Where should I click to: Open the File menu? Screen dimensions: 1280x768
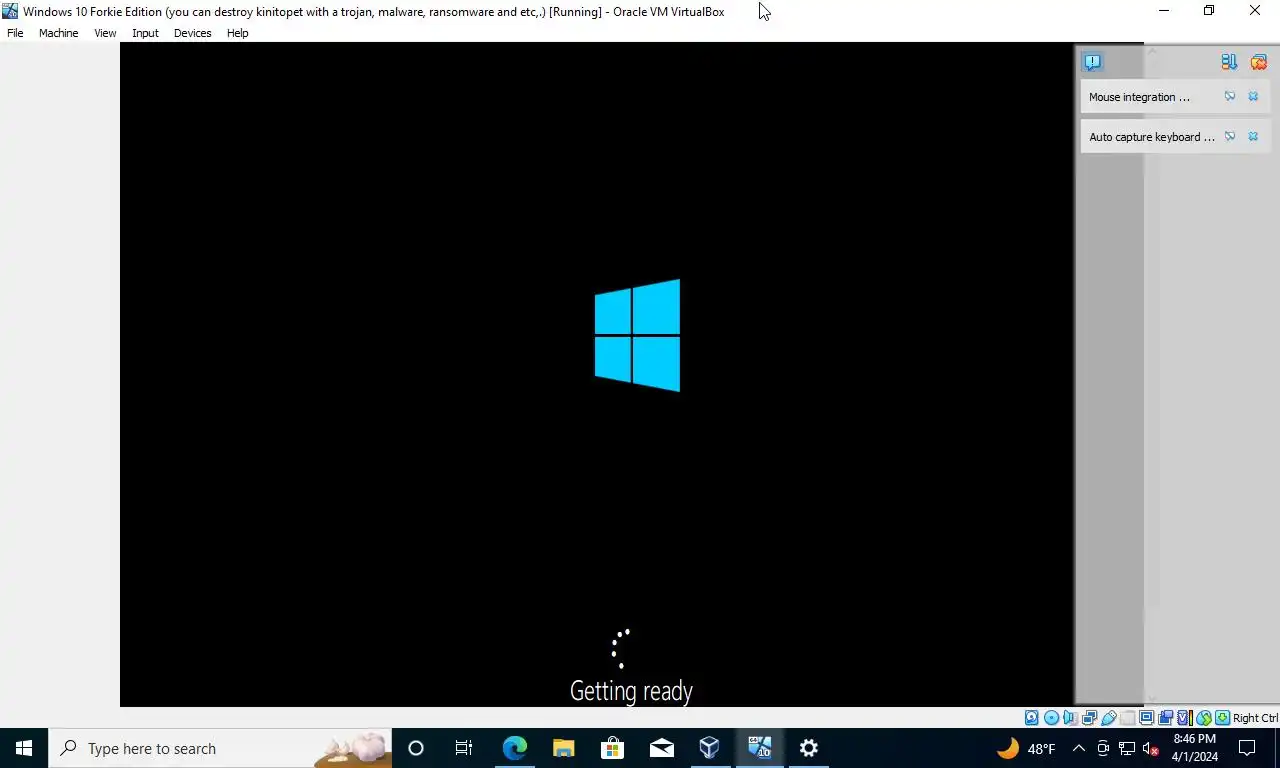click(15, 33)
